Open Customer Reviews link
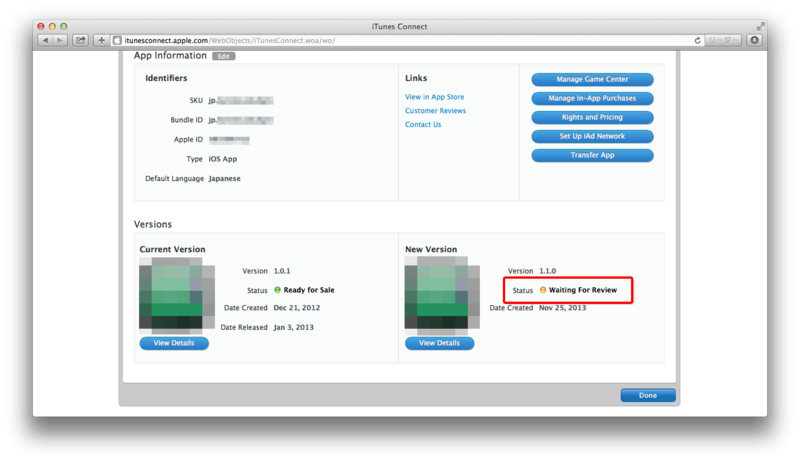Viewport: 800px width, 462px height. click(435, 111)
